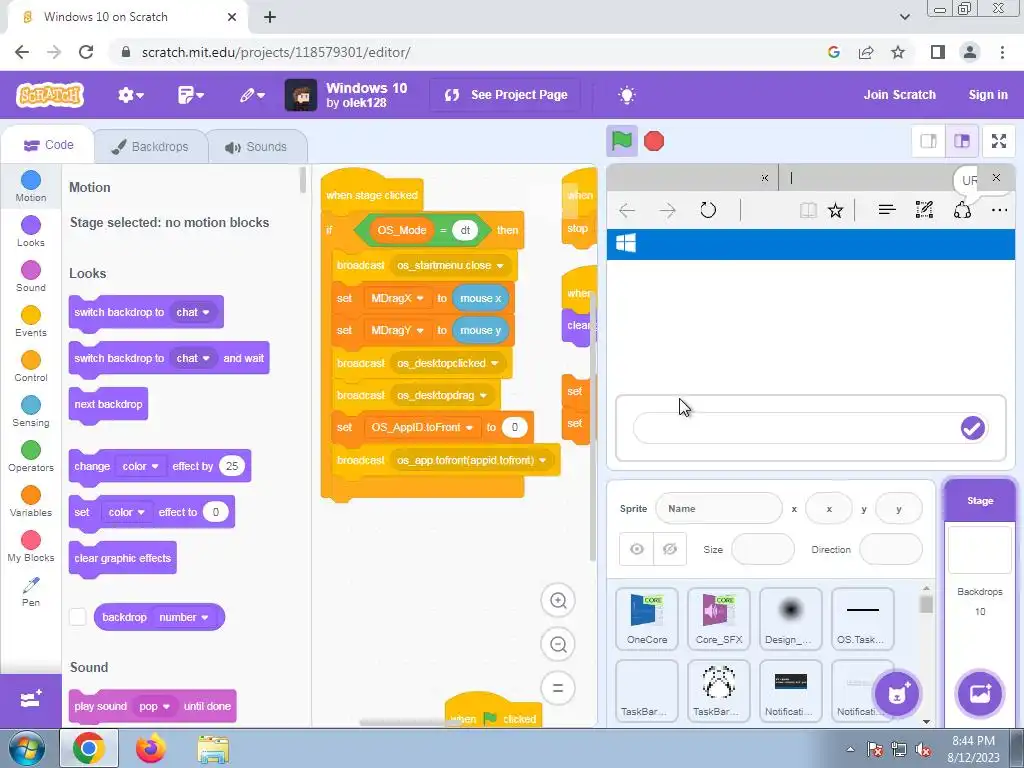Open the Scratch logo home link
This screenshot has height=768, width=1024.
[50, 95]
